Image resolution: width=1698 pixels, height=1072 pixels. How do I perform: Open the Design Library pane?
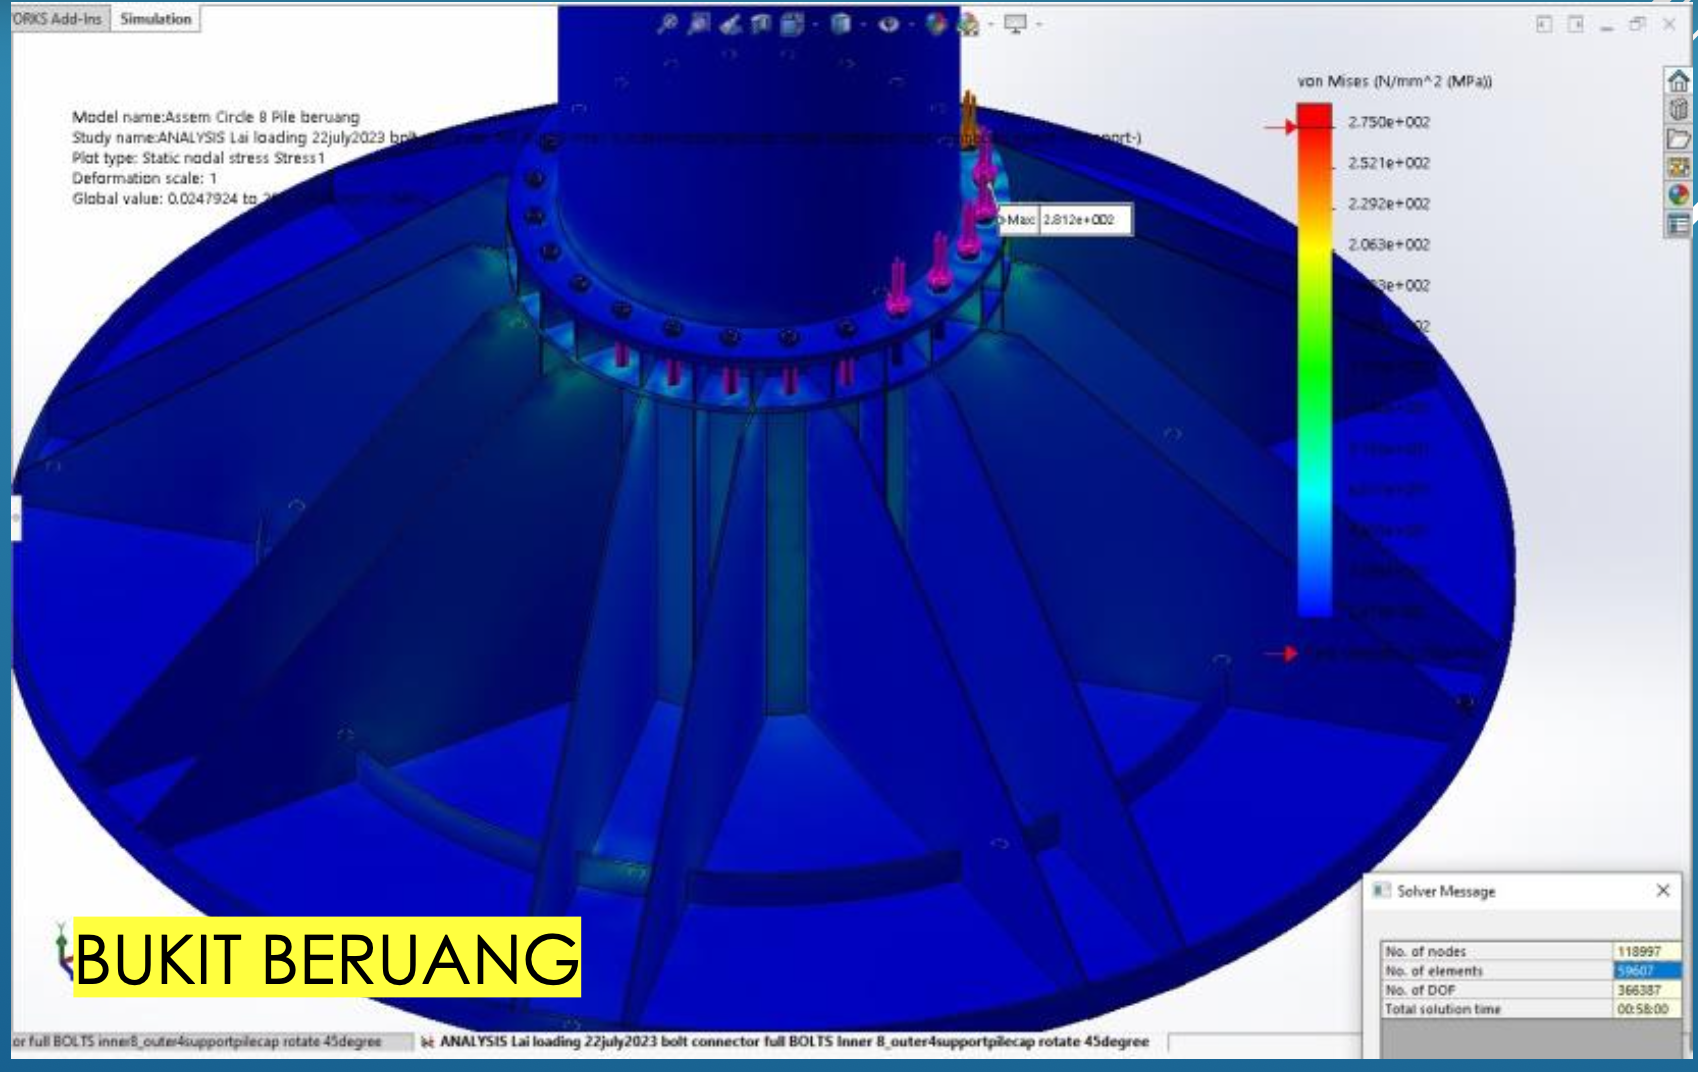[x=1678, y=109]
